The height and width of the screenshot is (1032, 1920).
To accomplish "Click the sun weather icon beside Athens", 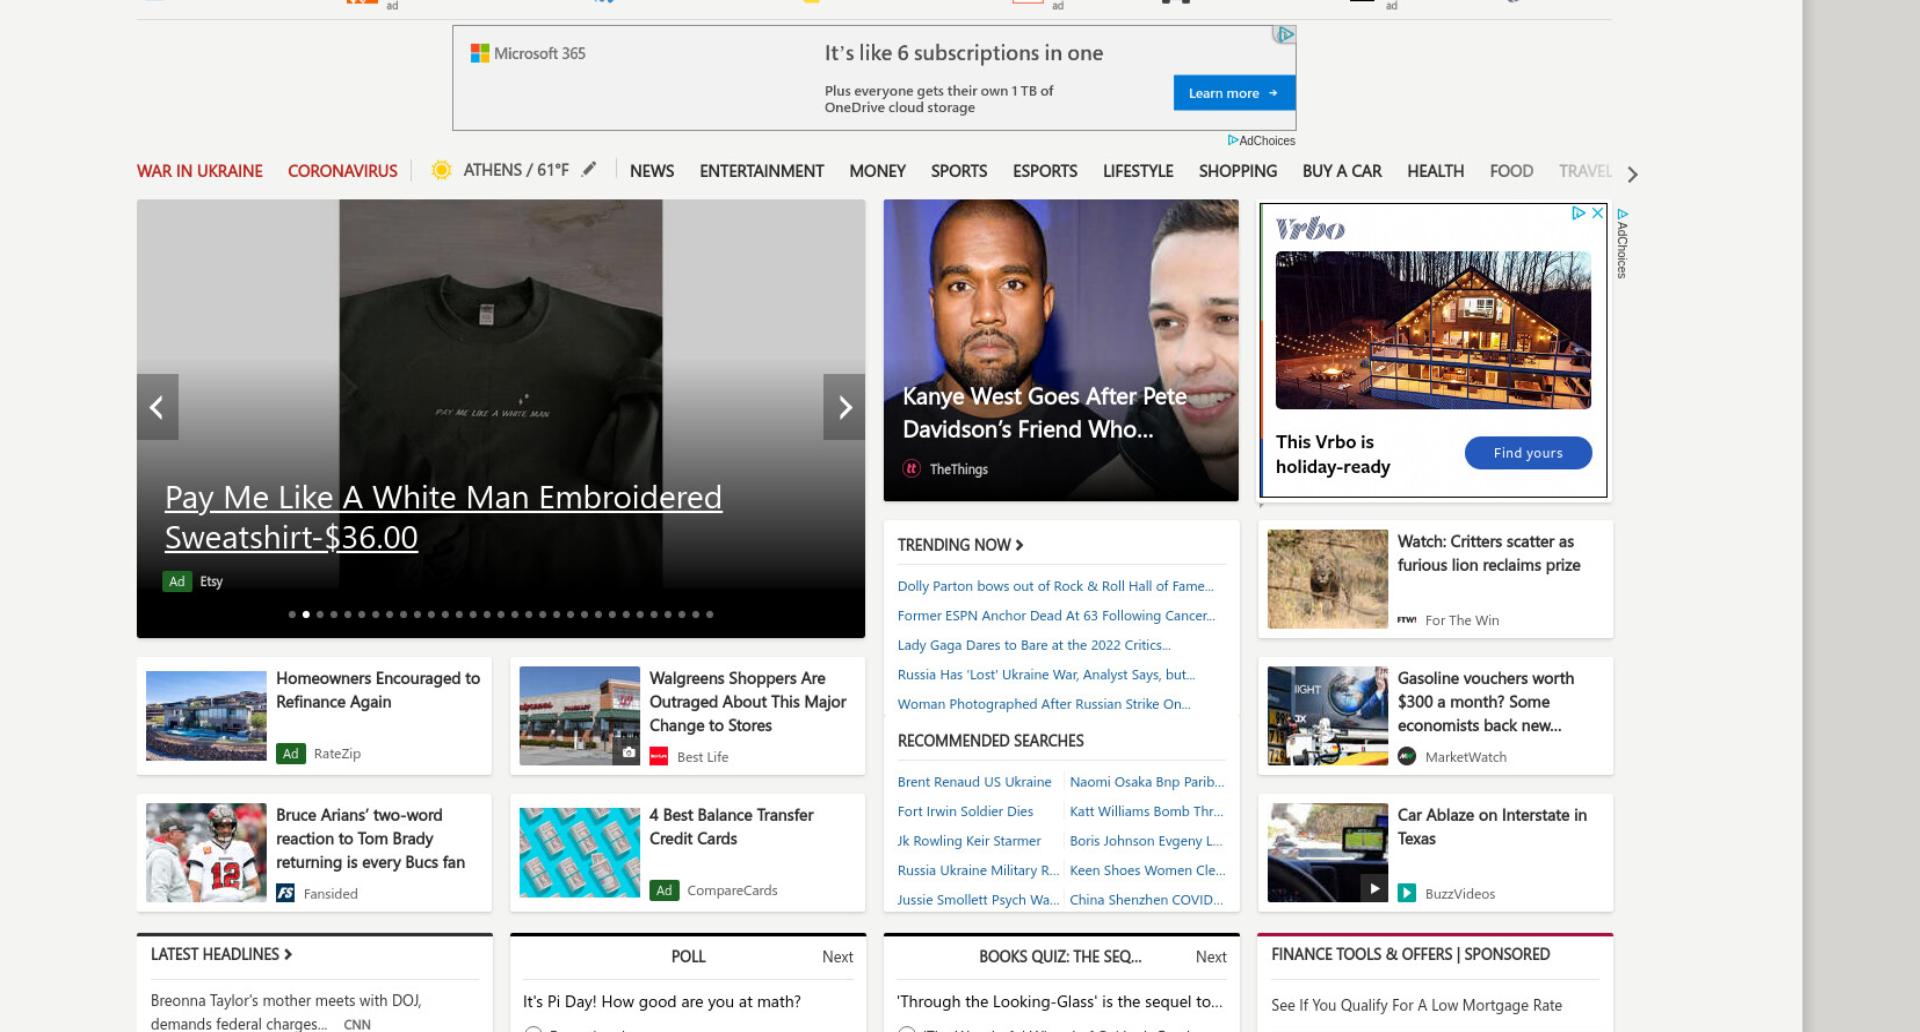I will pos(441,170).
